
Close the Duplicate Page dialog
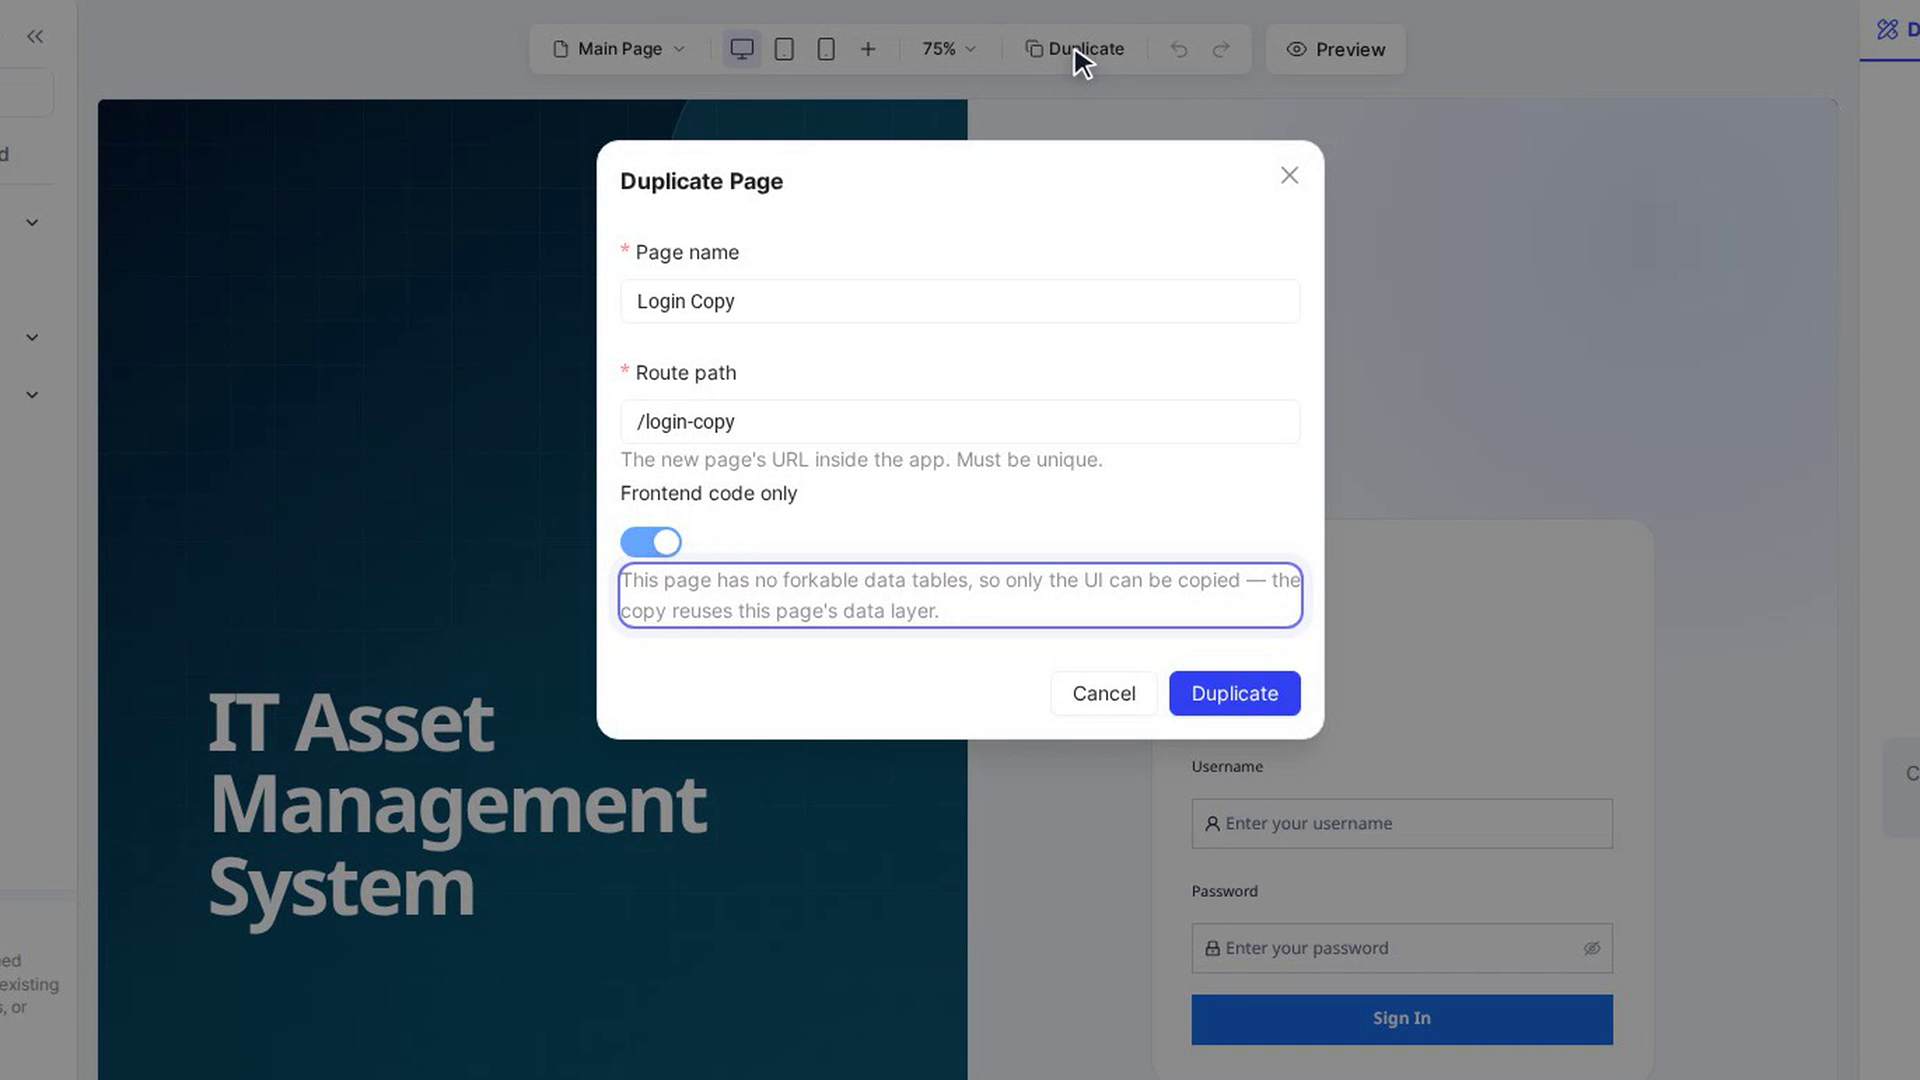pyautogui.click(x=1289, y=176)
